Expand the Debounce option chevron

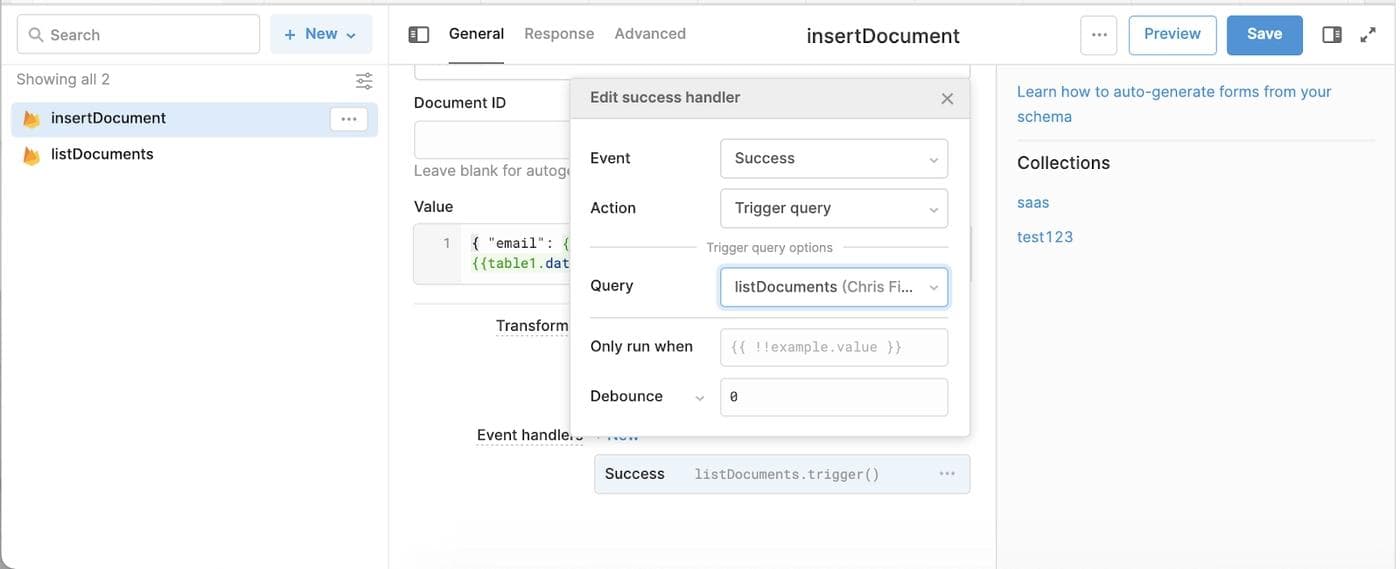click(700, 398)
